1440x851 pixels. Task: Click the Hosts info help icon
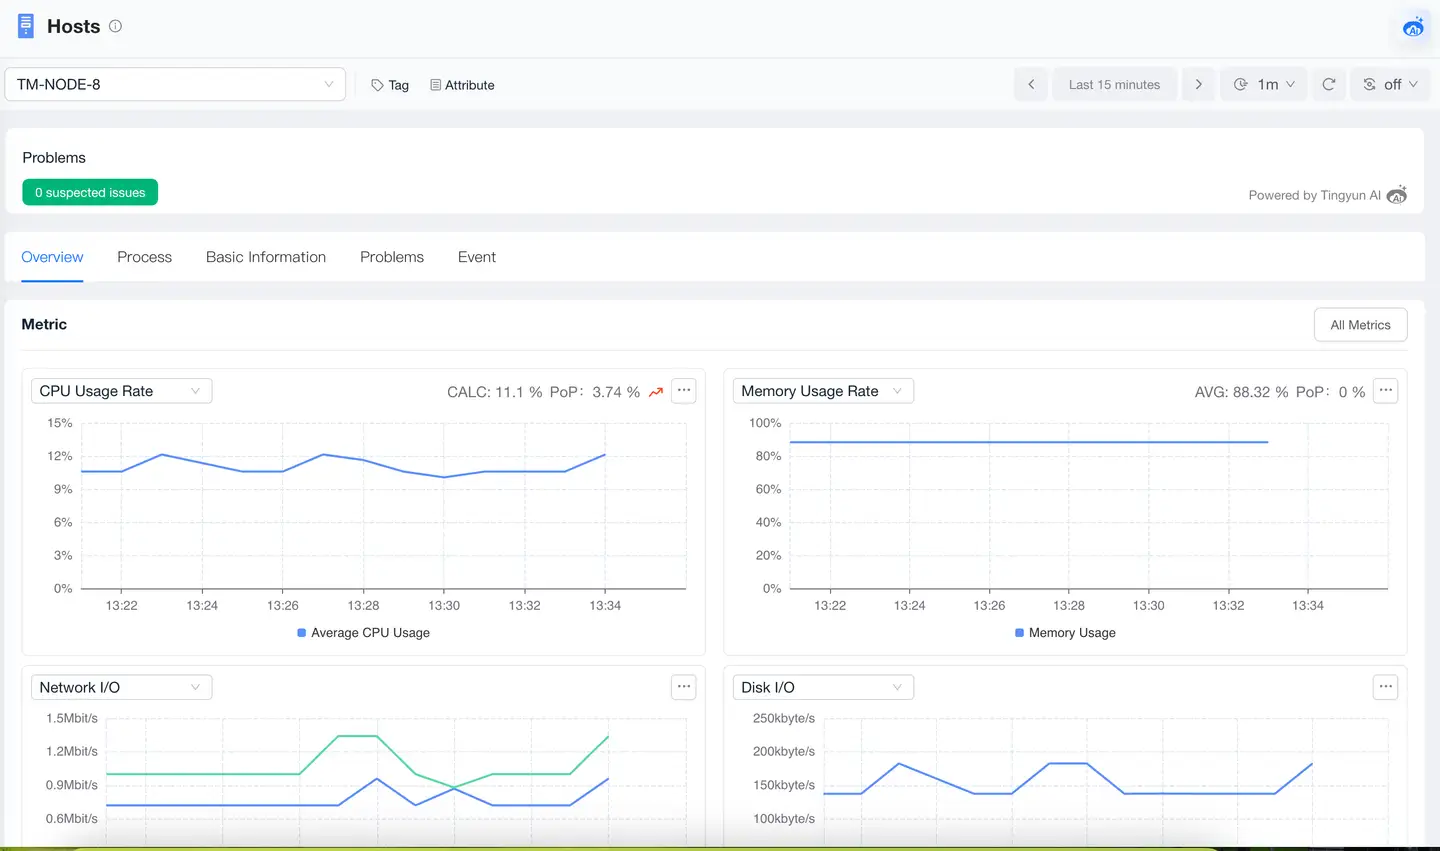coord(115,26)
